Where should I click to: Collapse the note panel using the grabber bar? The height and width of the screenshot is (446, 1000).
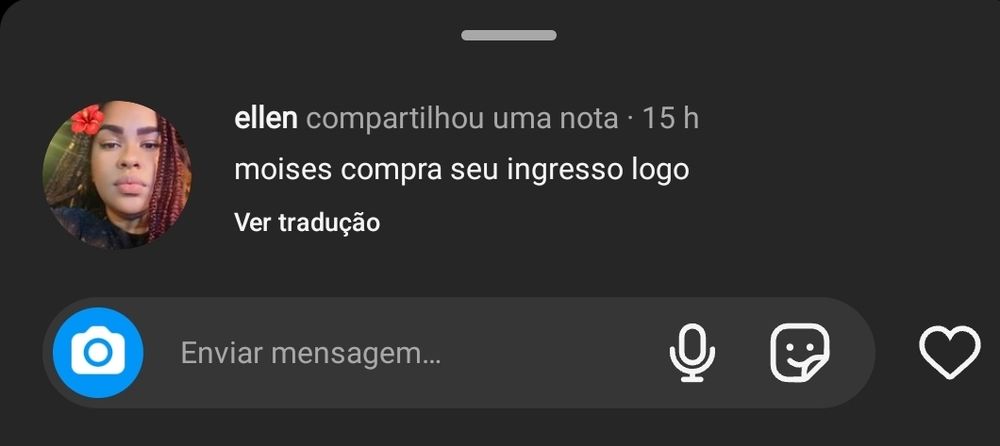[x=509, y=36]
